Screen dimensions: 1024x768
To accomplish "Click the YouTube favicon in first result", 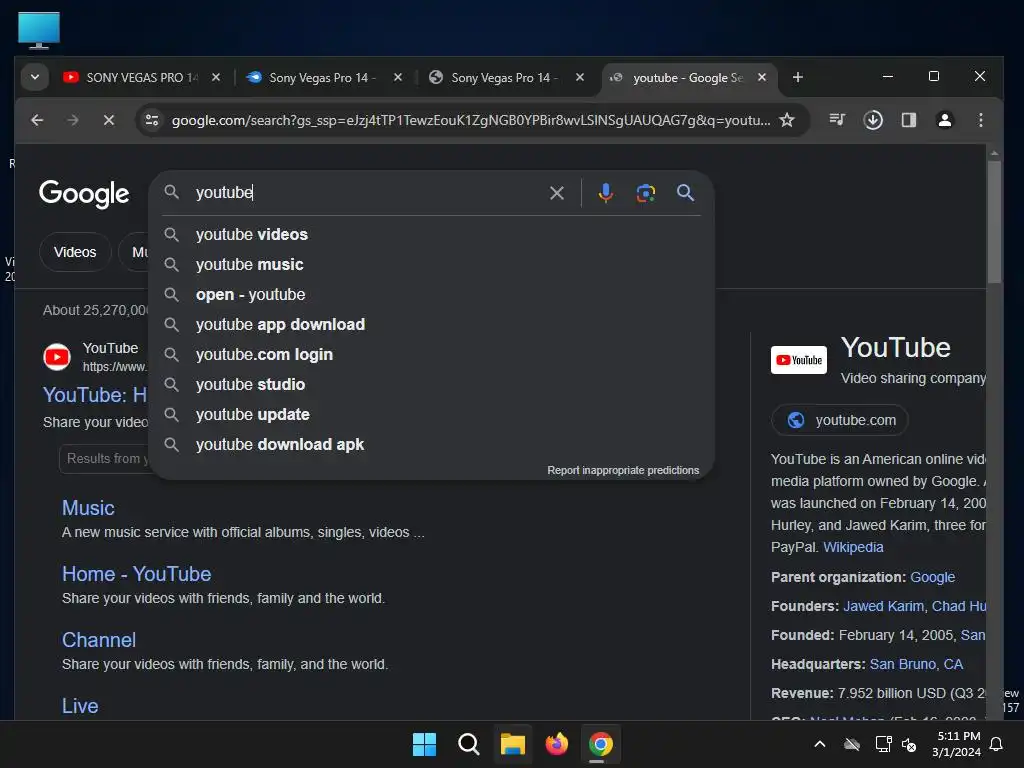I will click(x=57, y=357).
